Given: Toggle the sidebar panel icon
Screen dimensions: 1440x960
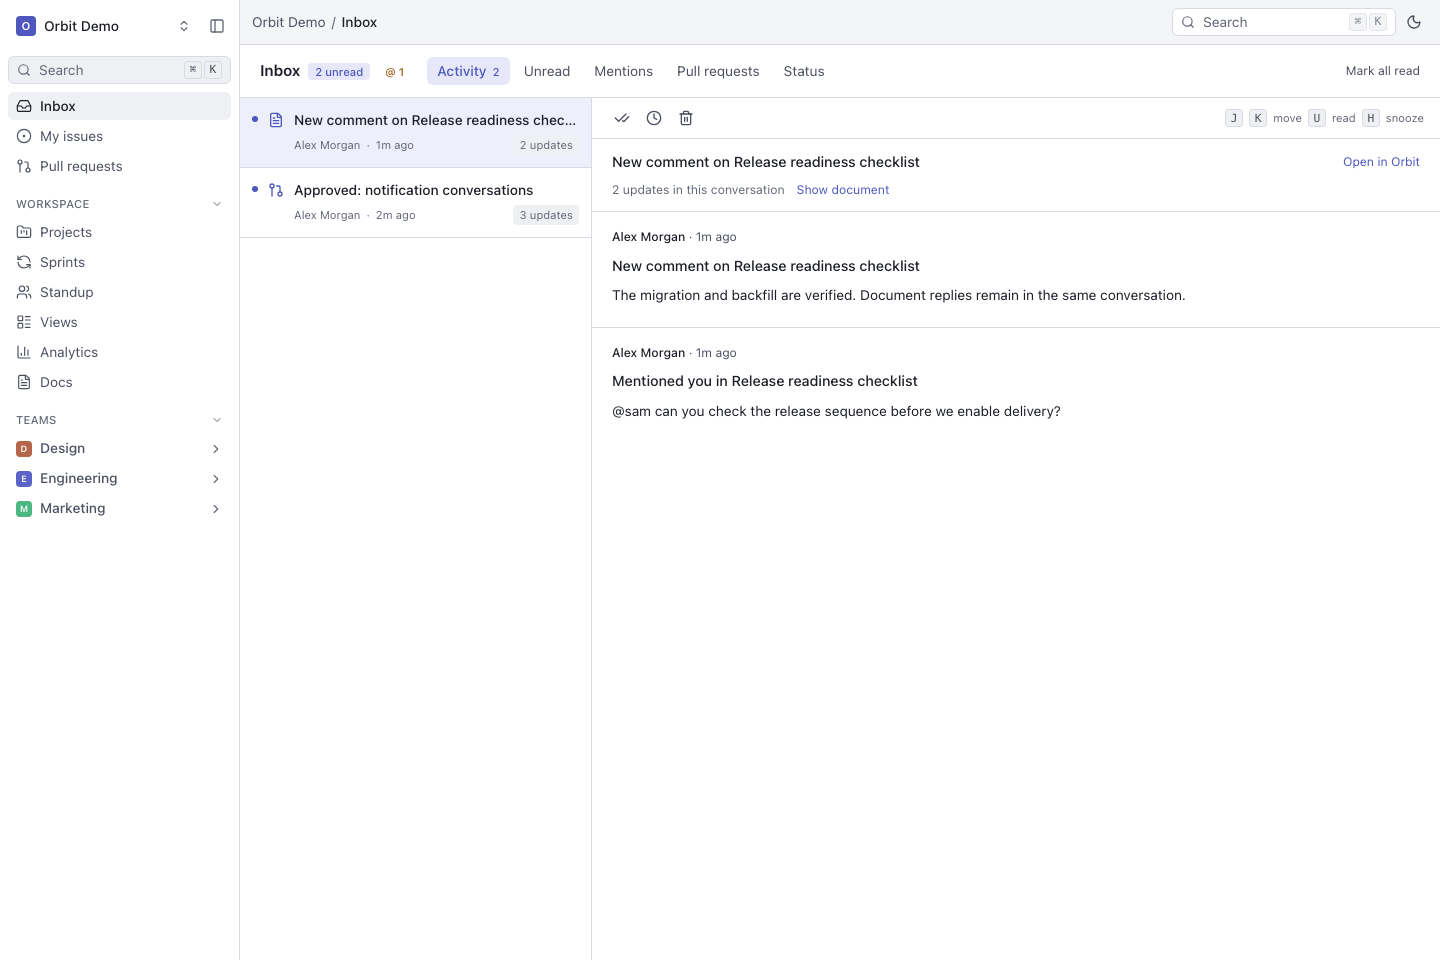Looking at the screenshot, I should coord(217,26).
